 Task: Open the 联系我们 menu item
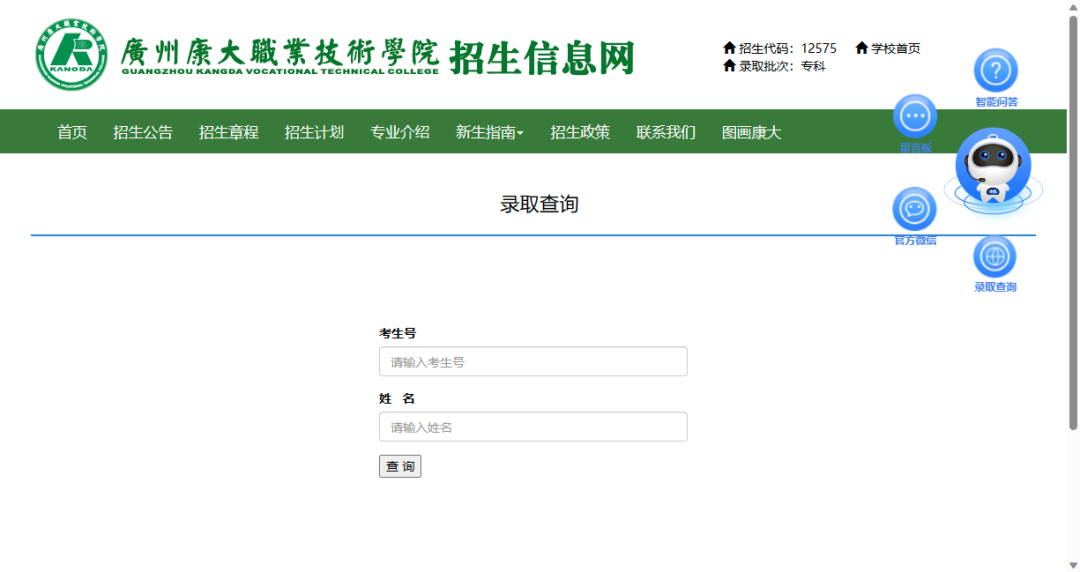[666, 132]
